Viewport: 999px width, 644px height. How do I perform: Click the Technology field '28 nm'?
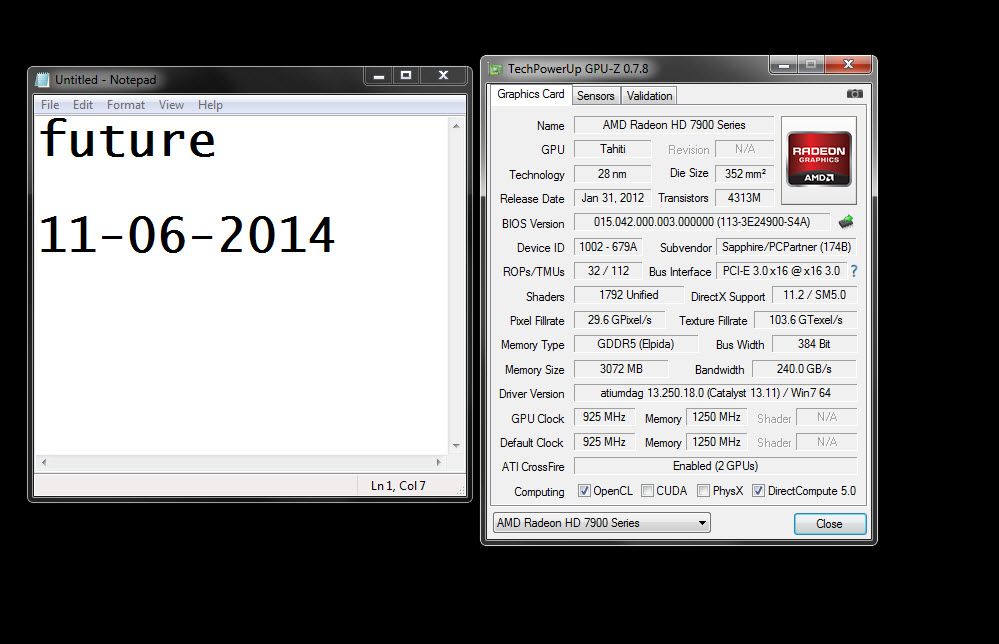tap(612, 173)
